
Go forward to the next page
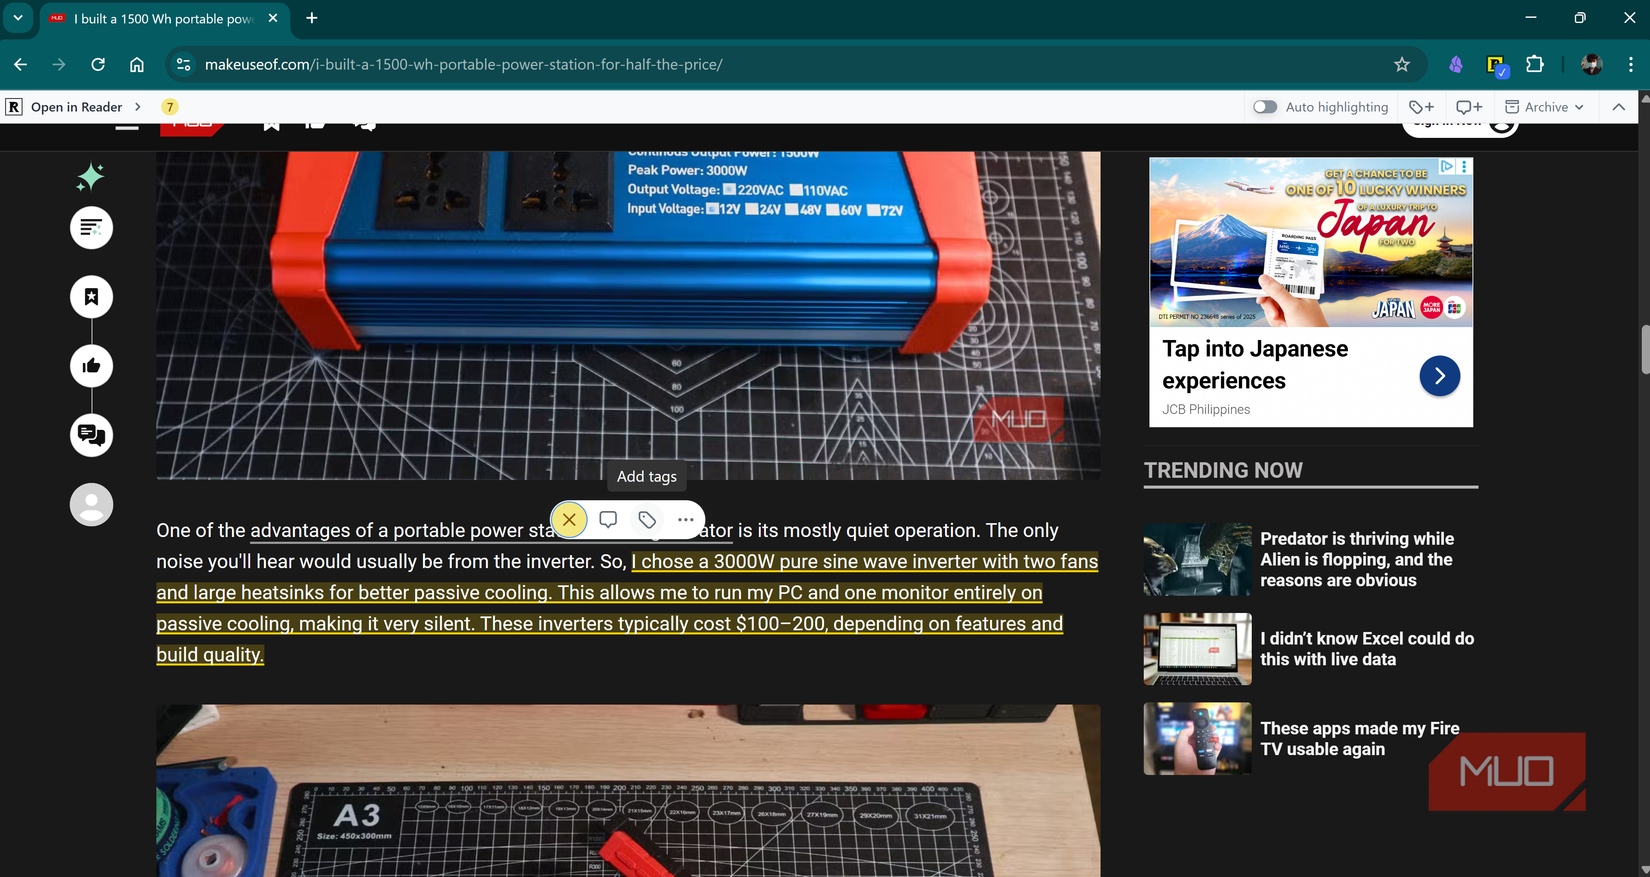coord(59,65)
